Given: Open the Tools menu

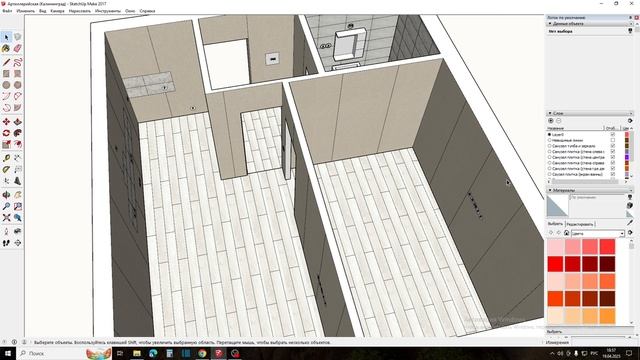Looking at the screenshot, I should [108, 11].
